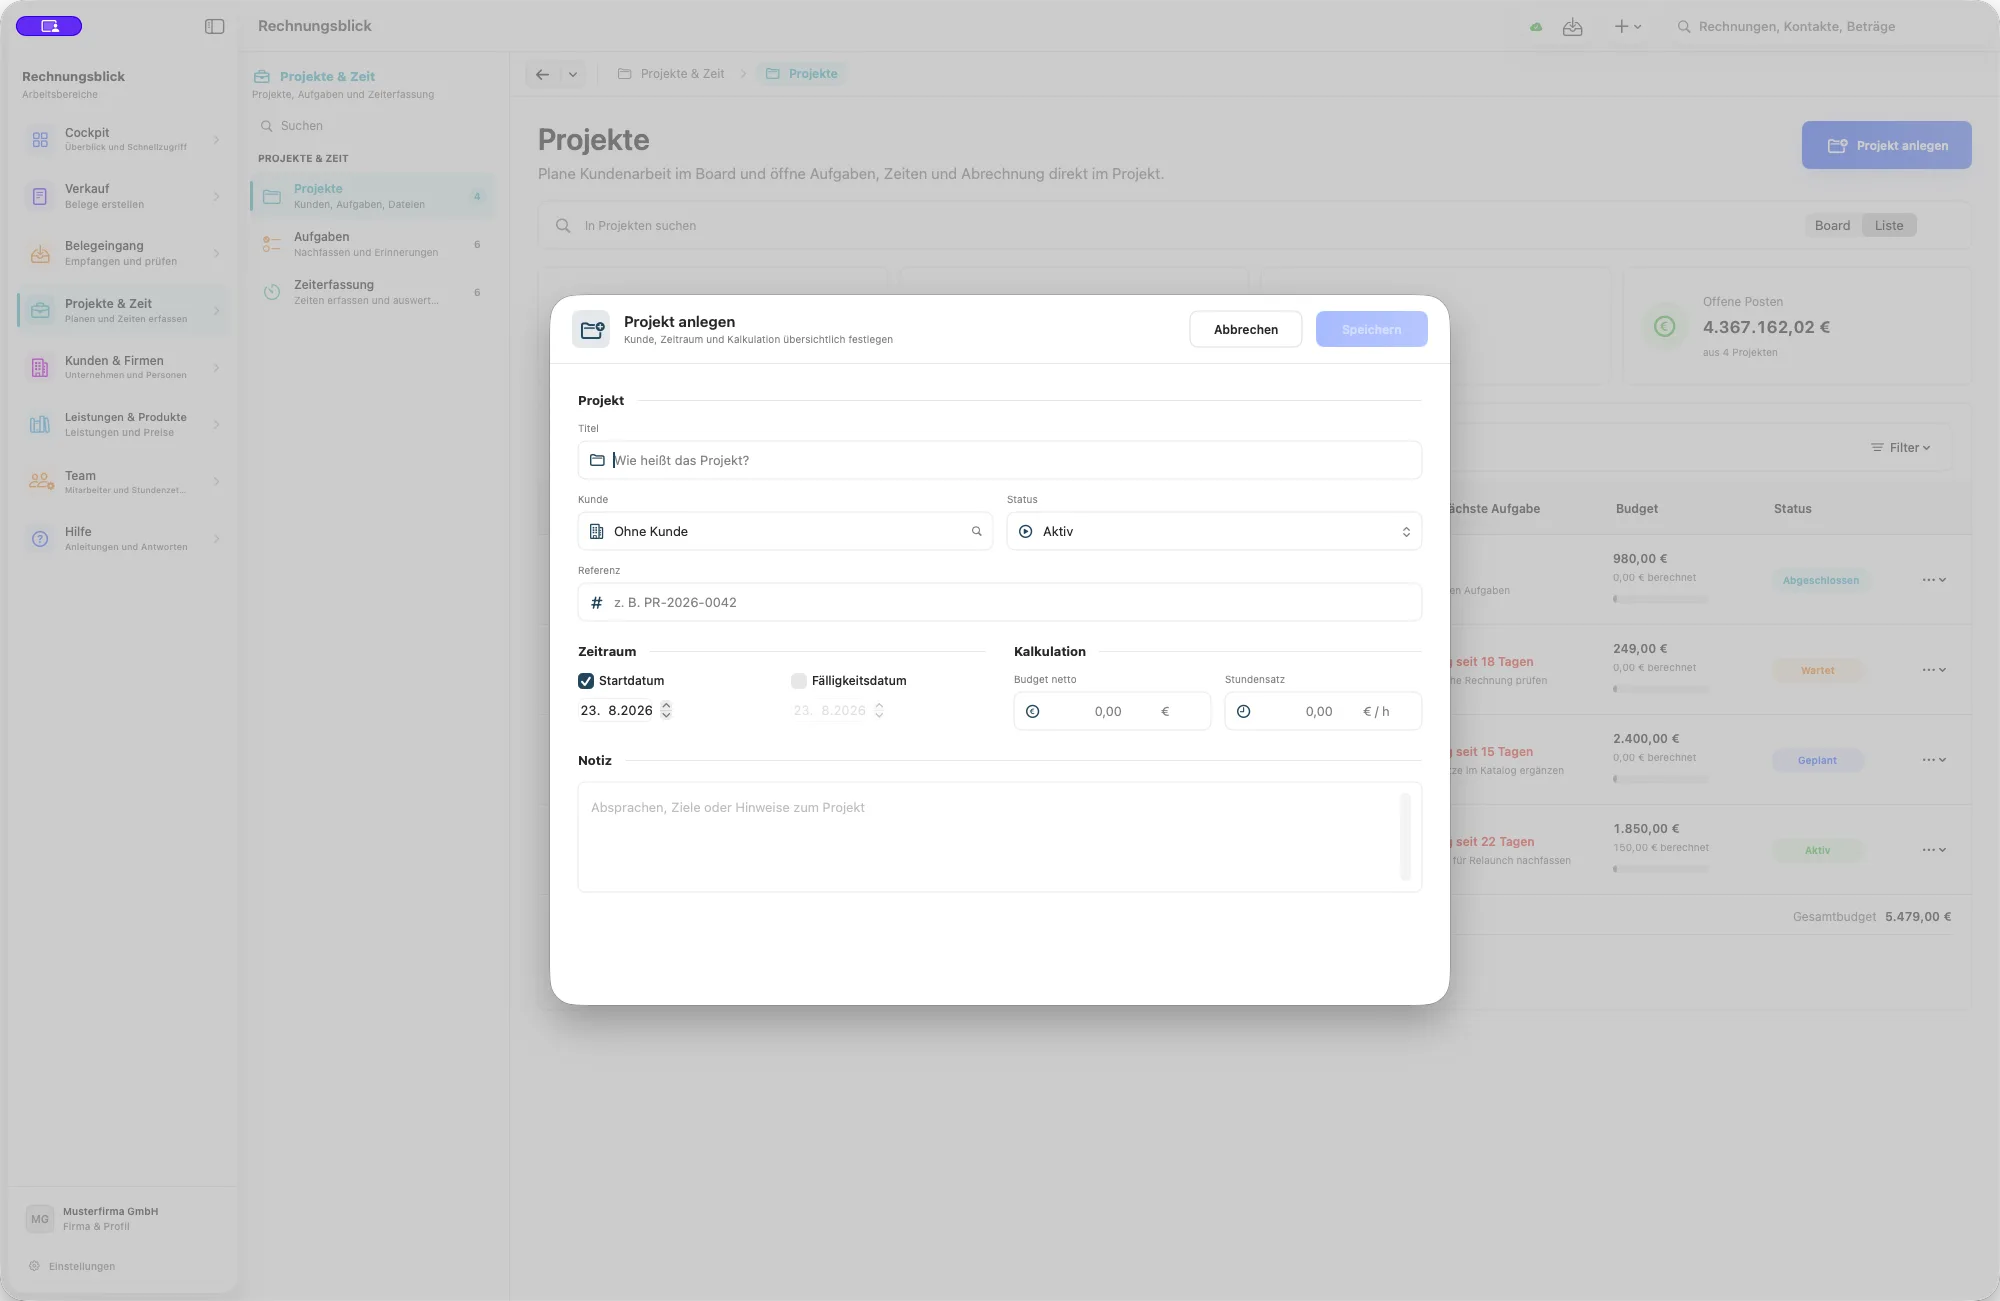Screen dimensions: 2000x1301
Task: Click the Hilfe question mark icon
Action: [40, 539]
